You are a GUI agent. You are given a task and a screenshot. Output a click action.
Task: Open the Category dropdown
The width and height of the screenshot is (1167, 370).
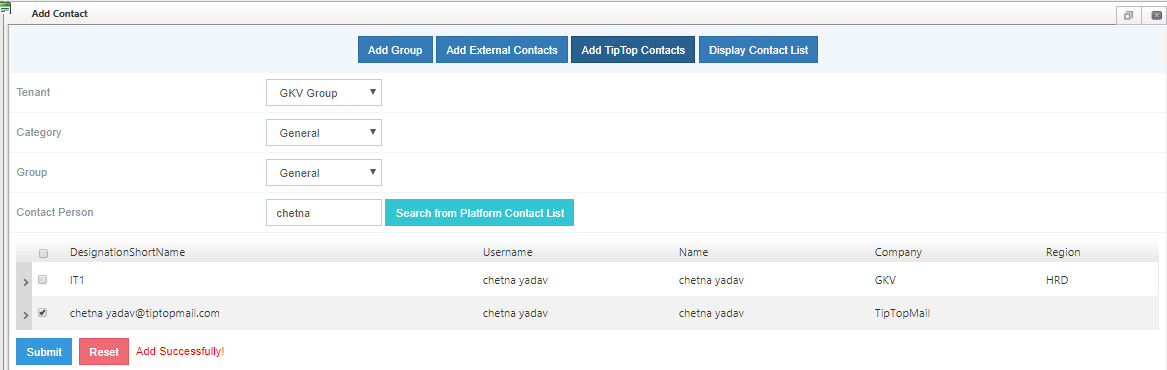[x=324, y=133]
